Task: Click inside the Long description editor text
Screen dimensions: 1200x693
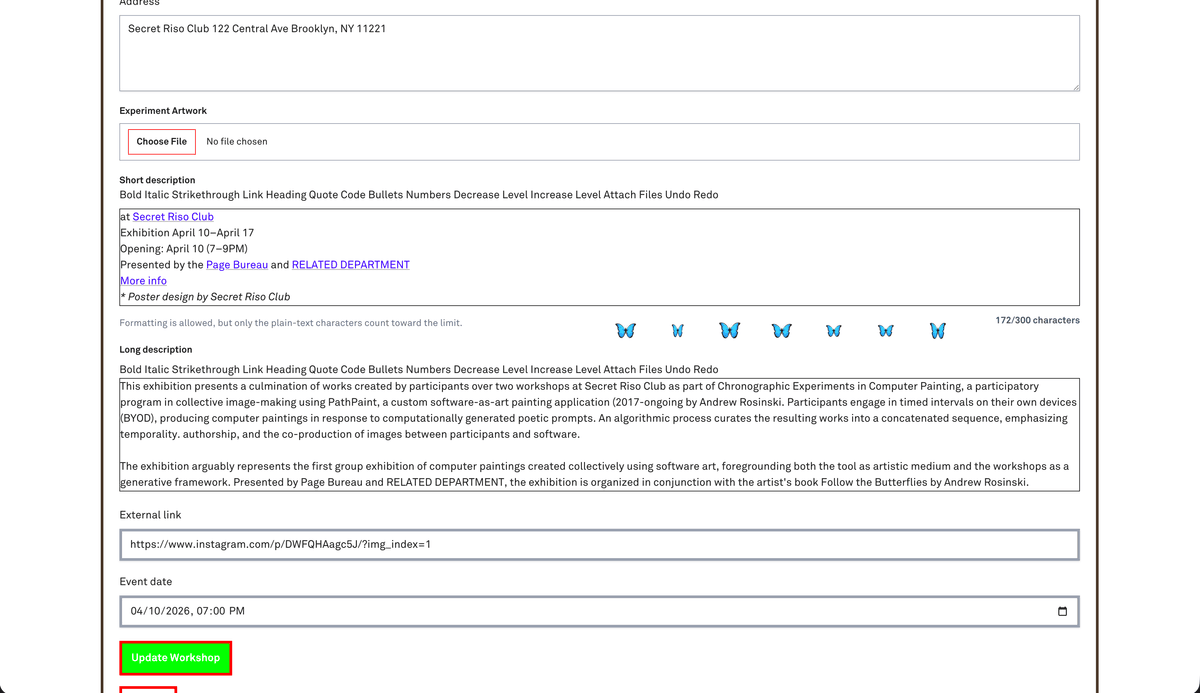Action: pyautogui.click(x=599, y=434)
